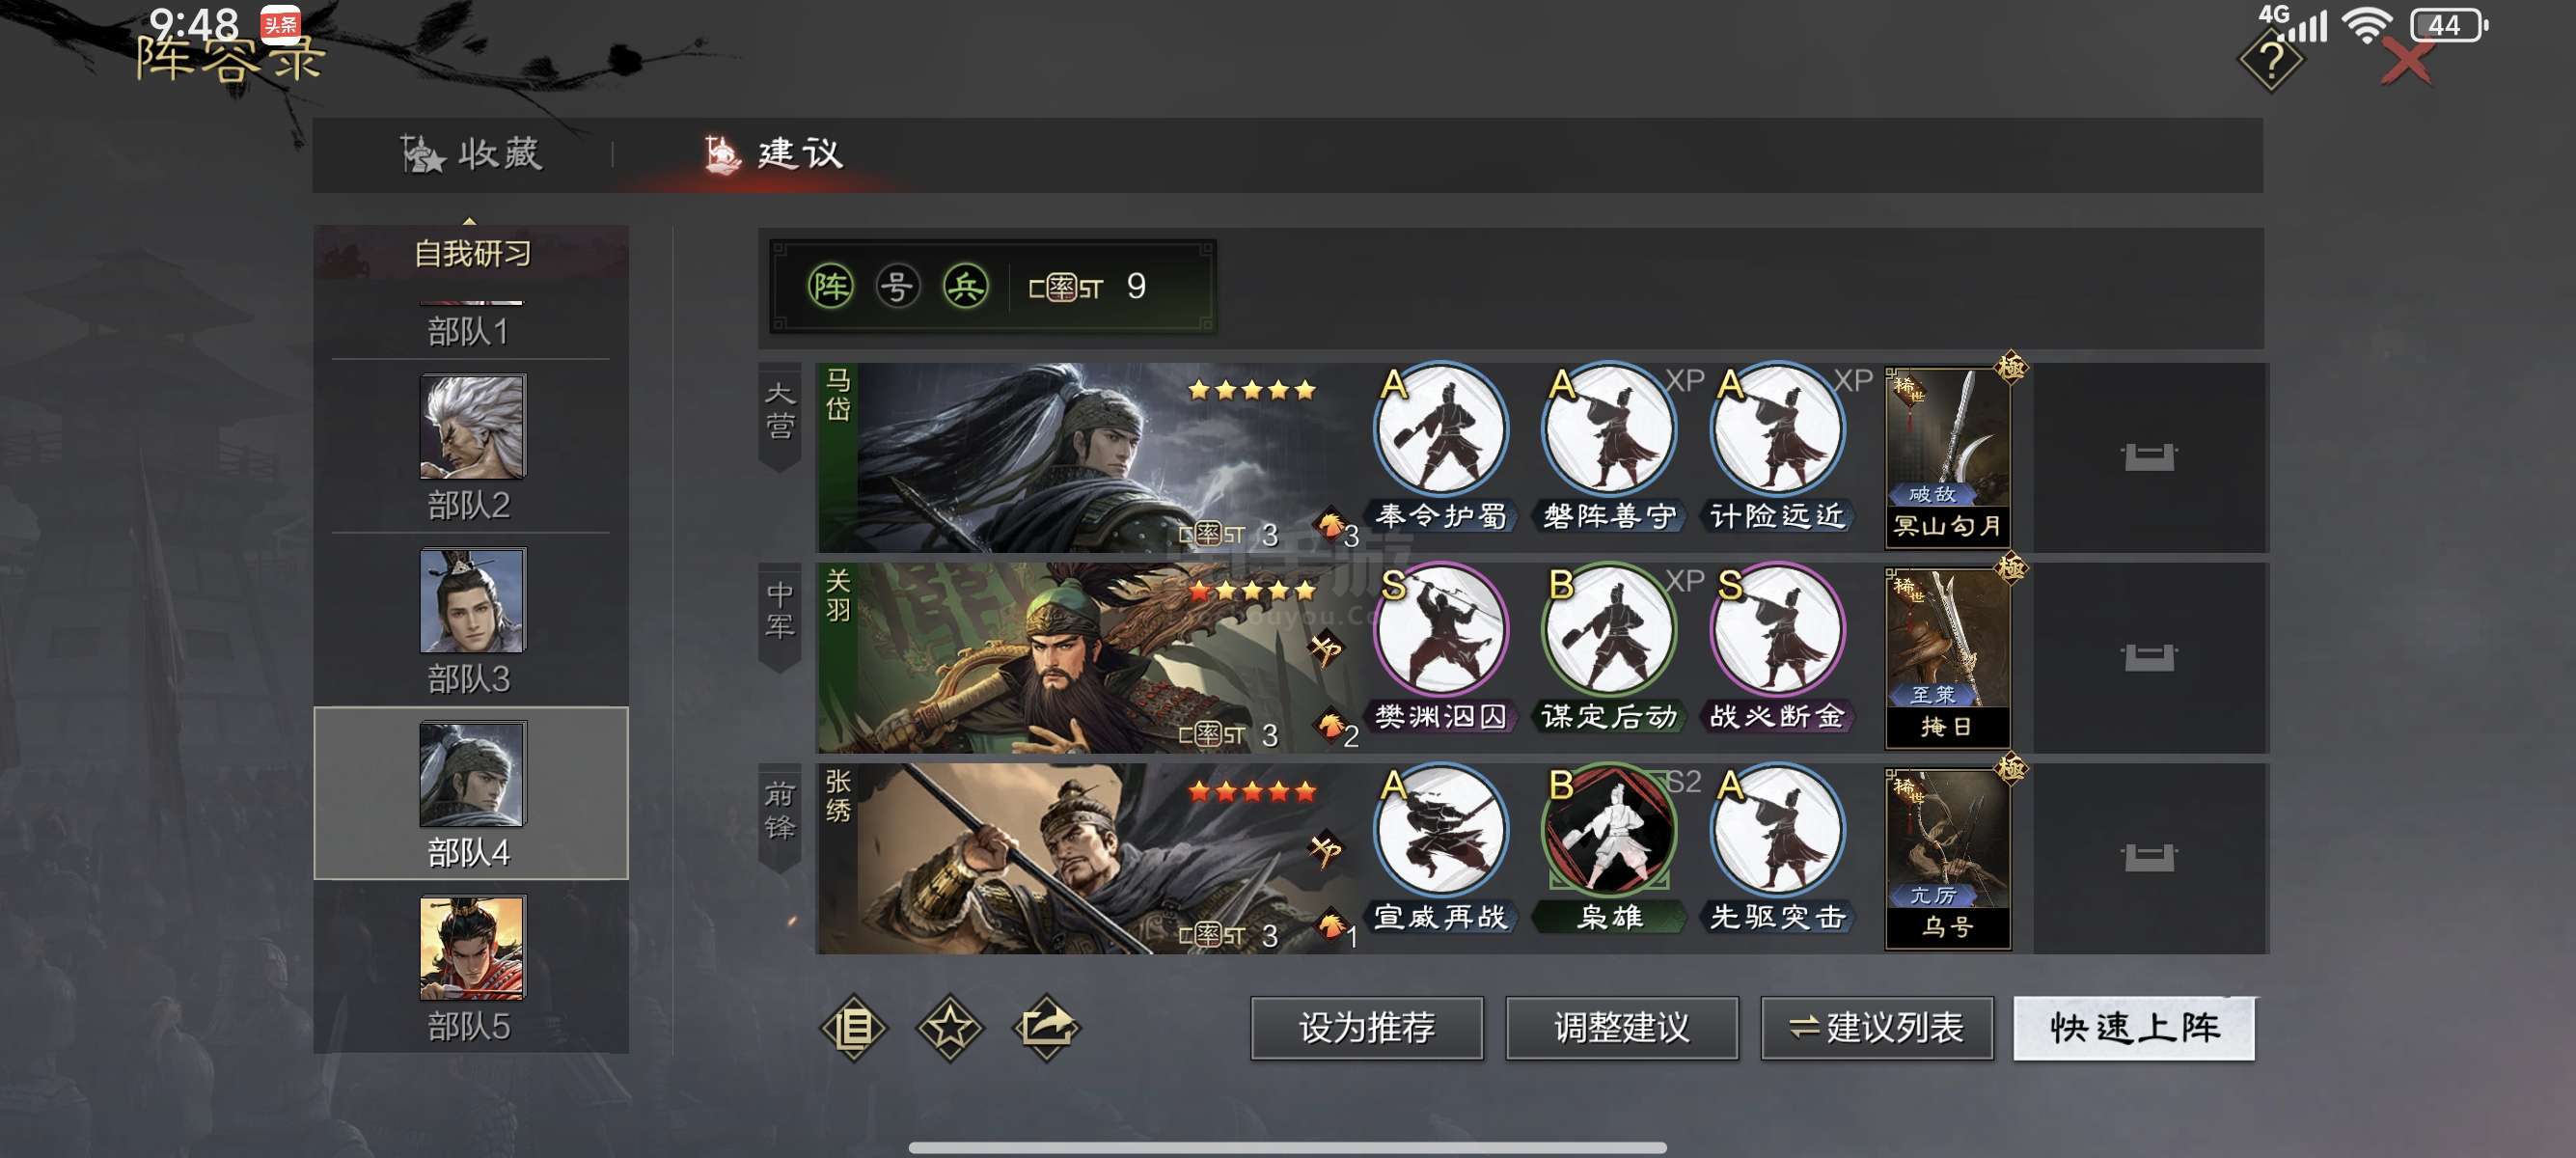Toggle the 阵 formation badge
The height and width of the screenshot is (1158, 2576).
click(x=830, y=287)
